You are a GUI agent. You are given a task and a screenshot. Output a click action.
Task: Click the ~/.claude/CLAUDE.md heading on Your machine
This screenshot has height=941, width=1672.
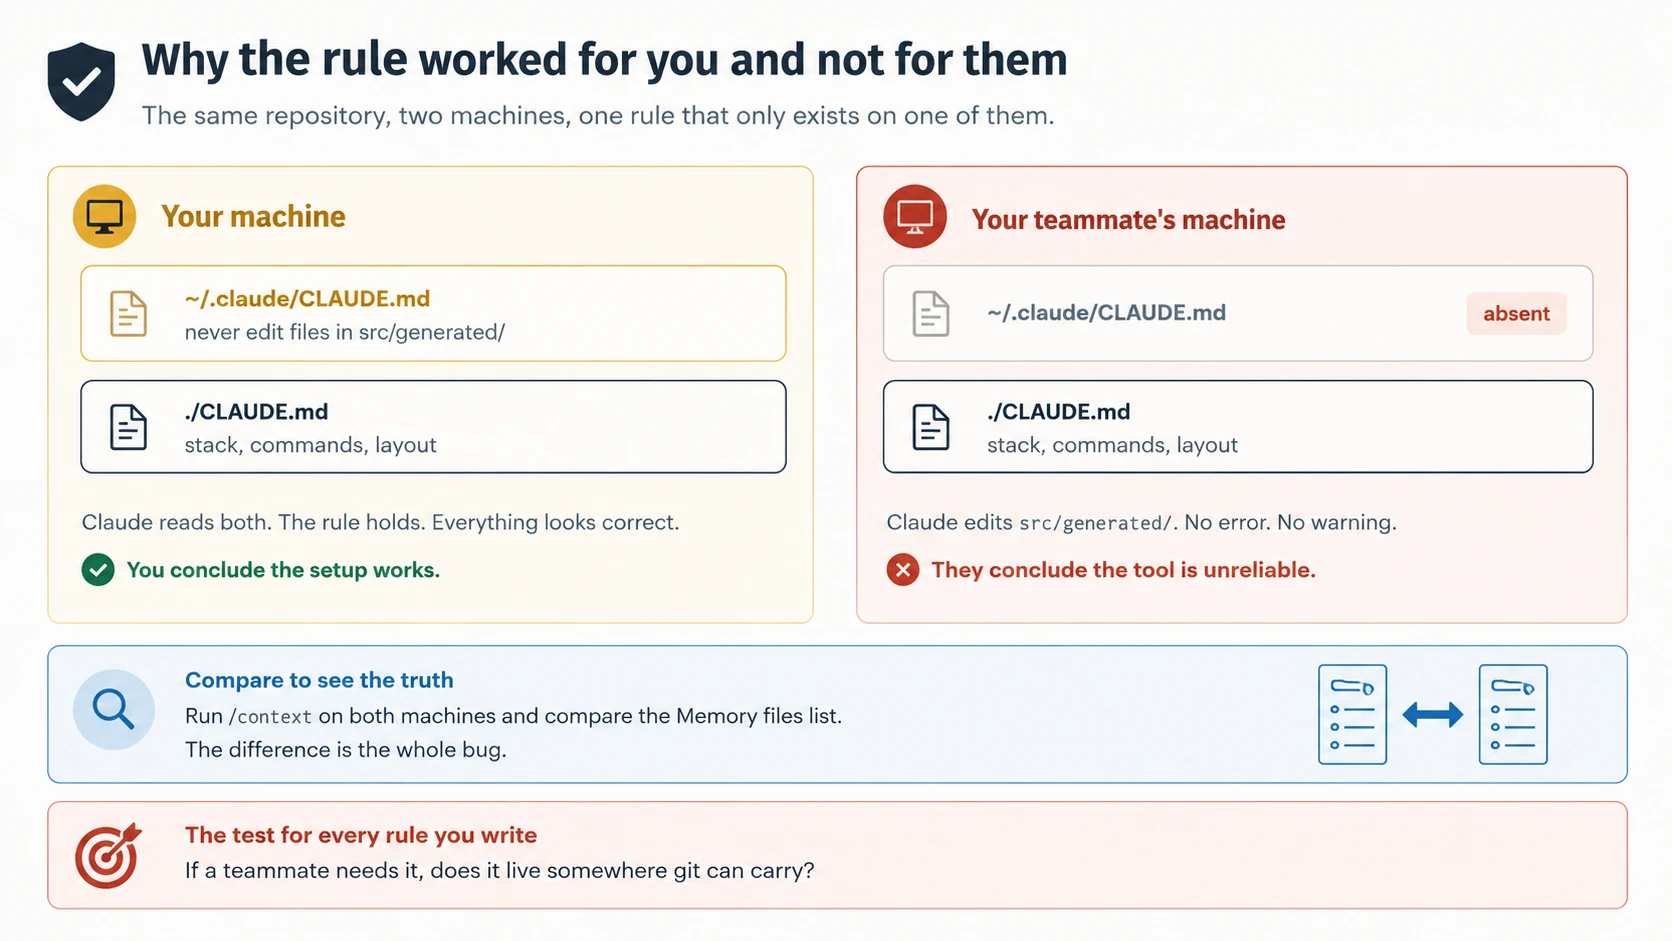click(307, 298)
